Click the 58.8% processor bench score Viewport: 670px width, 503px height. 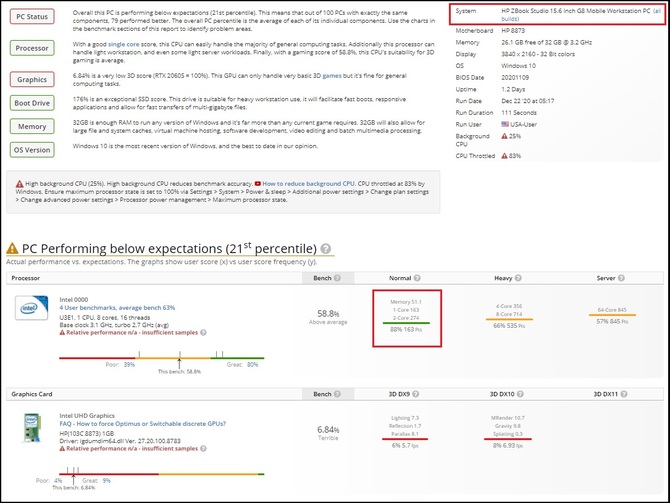pyautogui.click(x=328, y=314)
